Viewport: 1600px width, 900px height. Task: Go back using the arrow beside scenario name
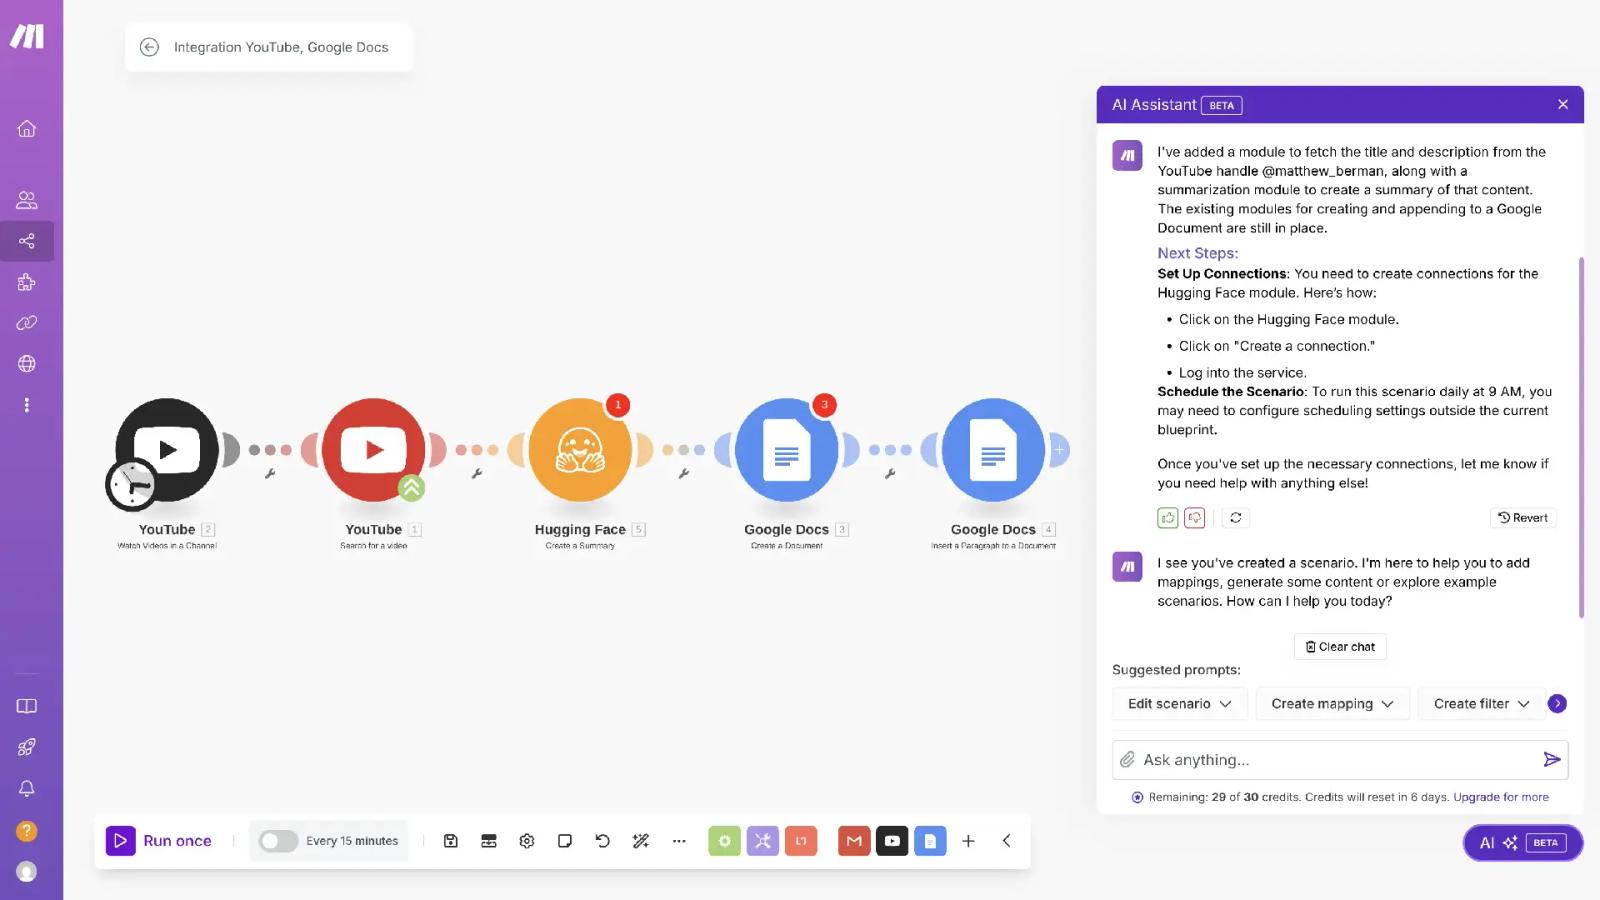tap(149, 47)
